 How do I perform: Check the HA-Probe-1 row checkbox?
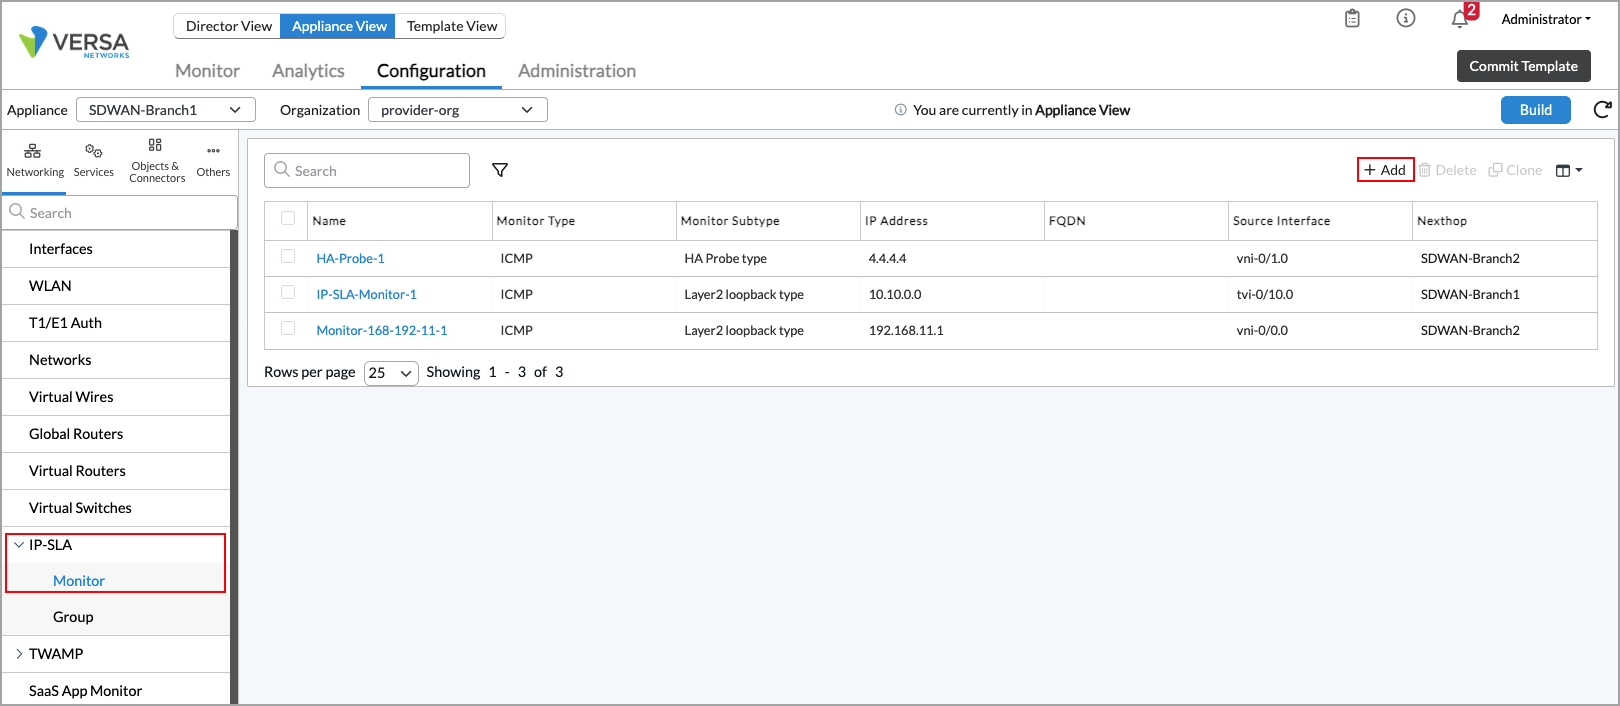288,257
